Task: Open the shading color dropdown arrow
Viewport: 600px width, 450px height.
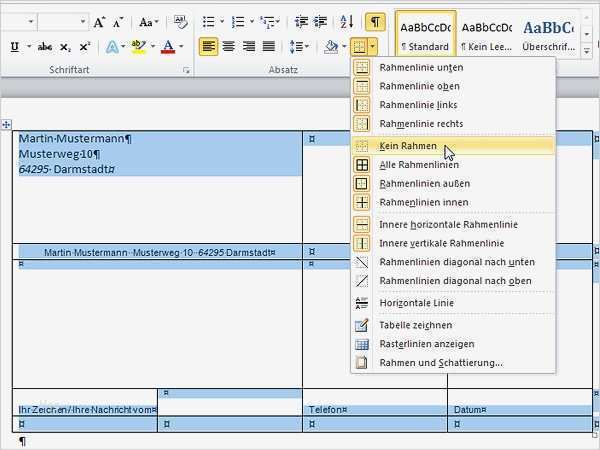Action: [344, 47]
